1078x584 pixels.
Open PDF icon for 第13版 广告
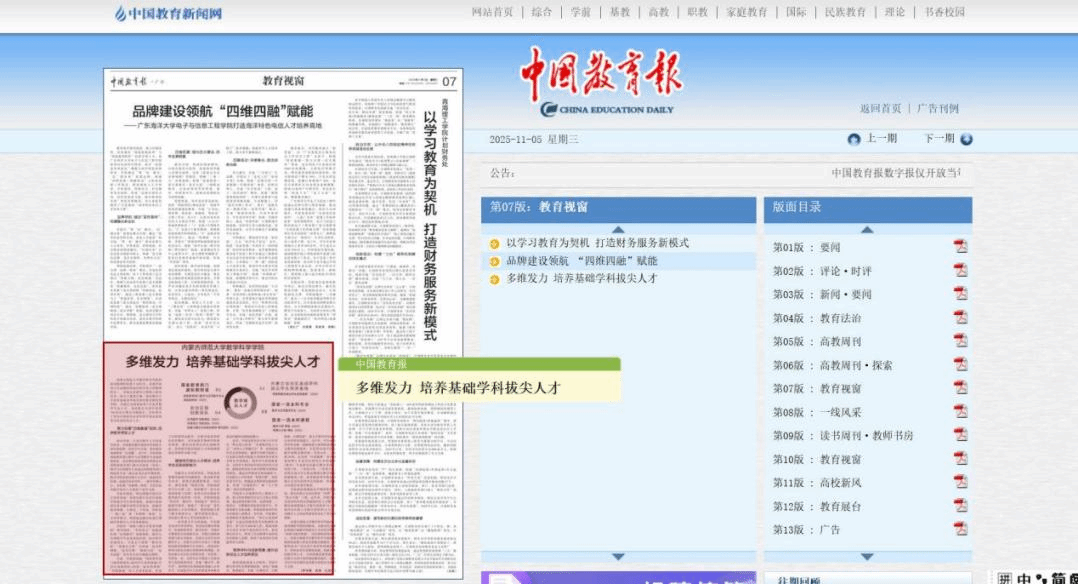960,529
